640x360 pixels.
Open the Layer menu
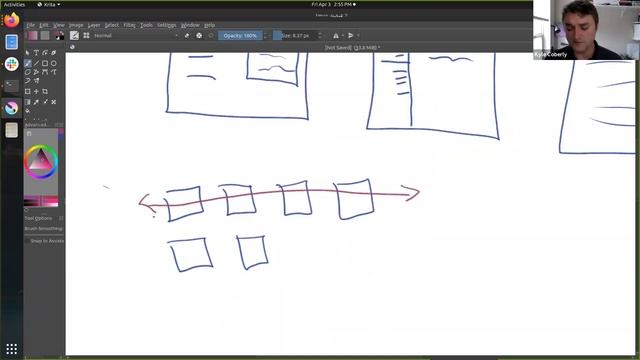pyautogui.click(x=94, y=25)
